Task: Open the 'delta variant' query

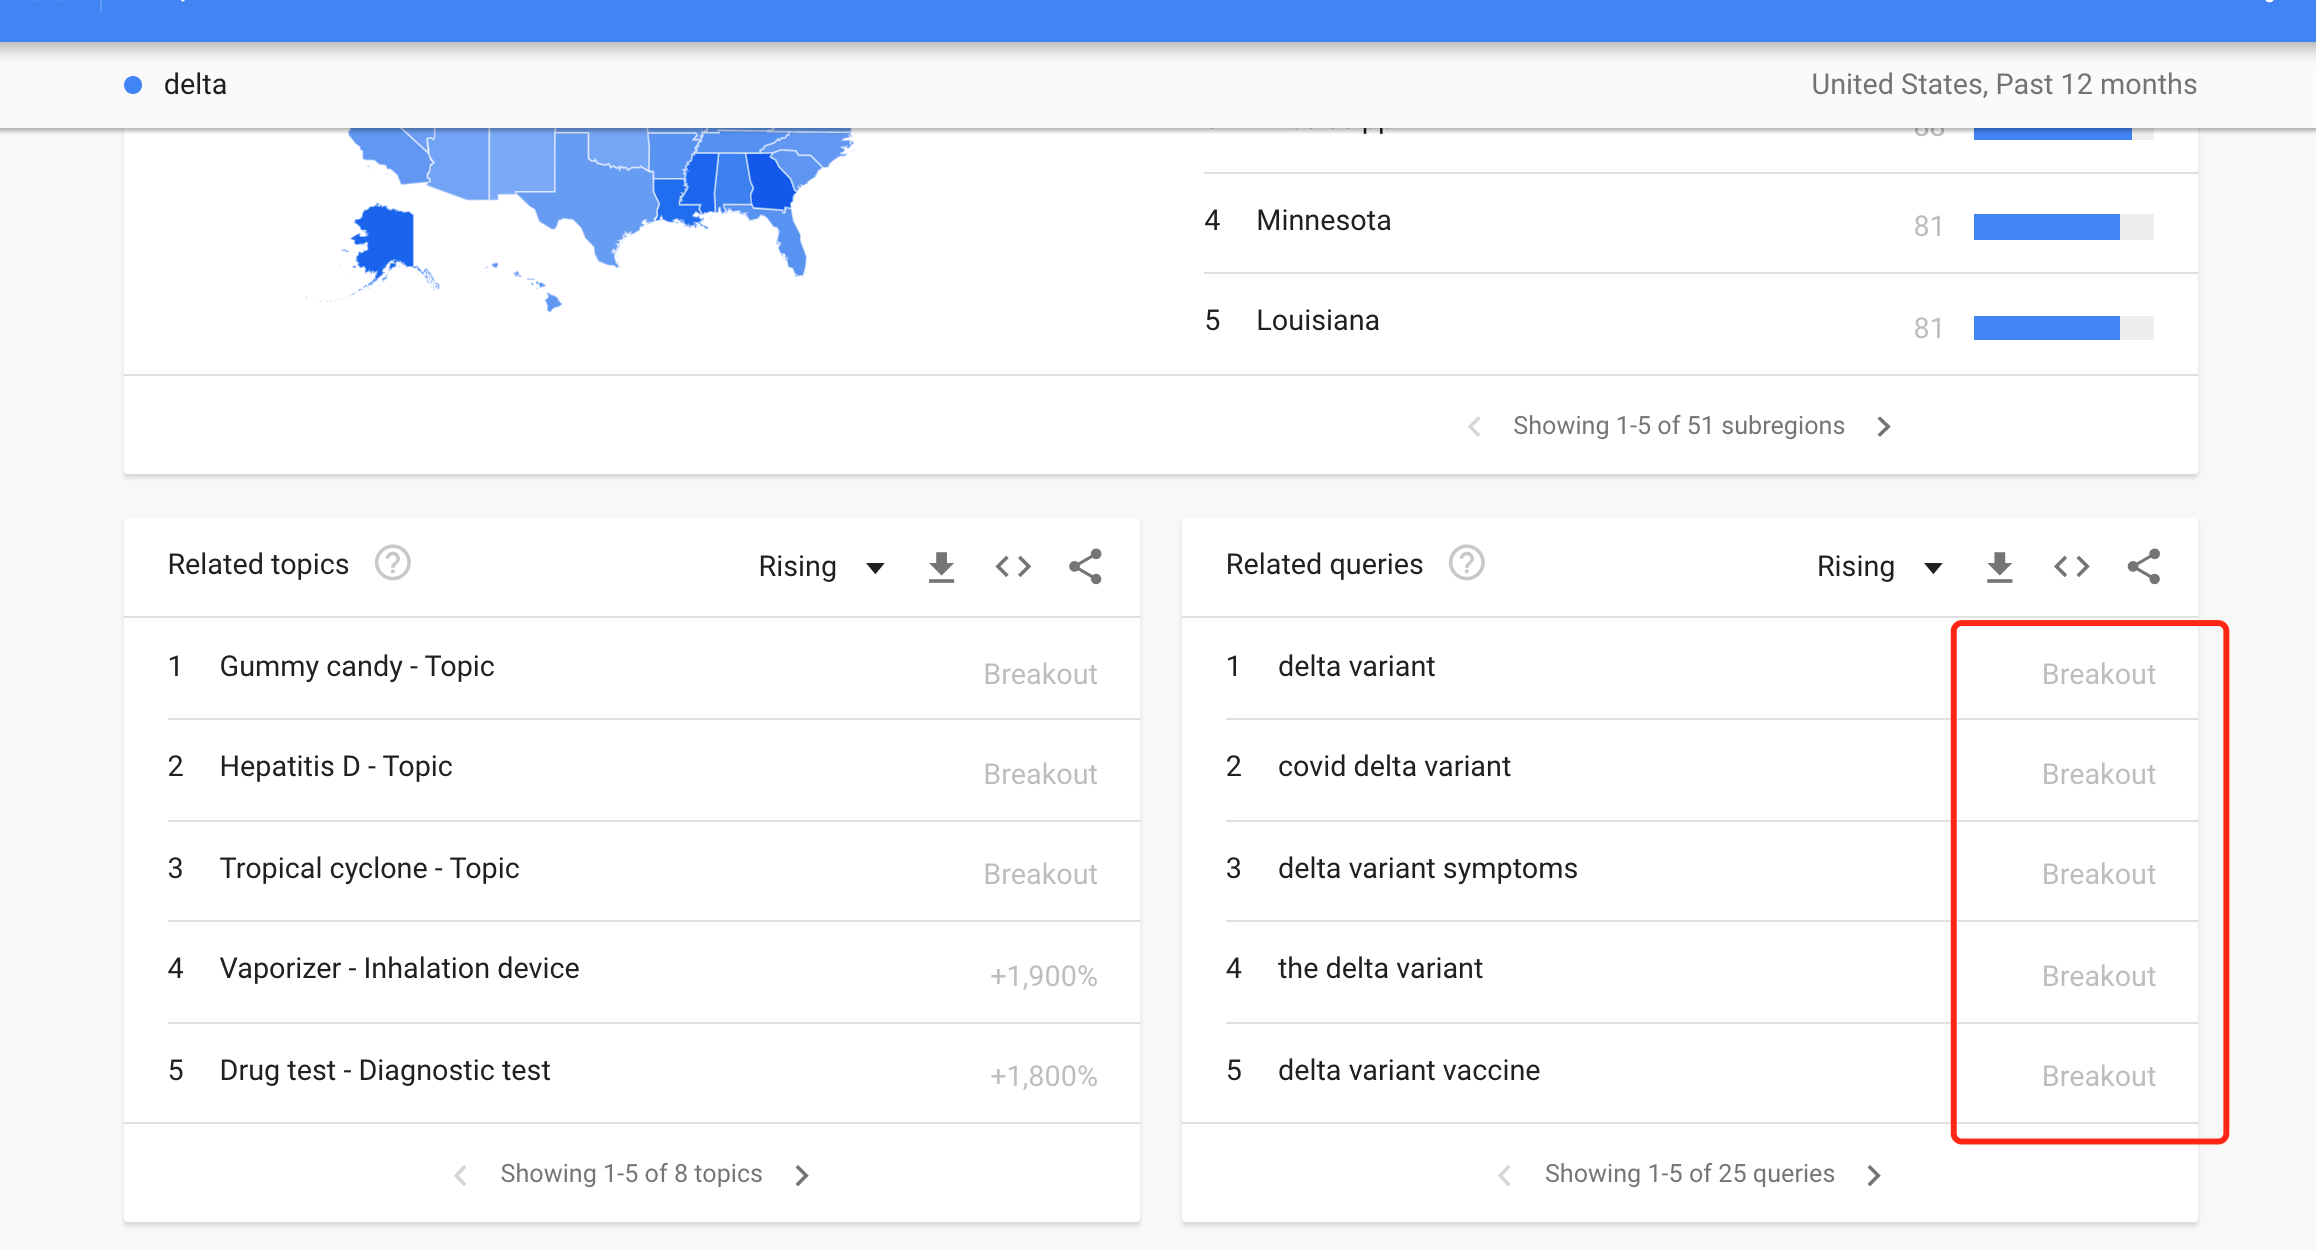Action: (x=1356, y=667)
